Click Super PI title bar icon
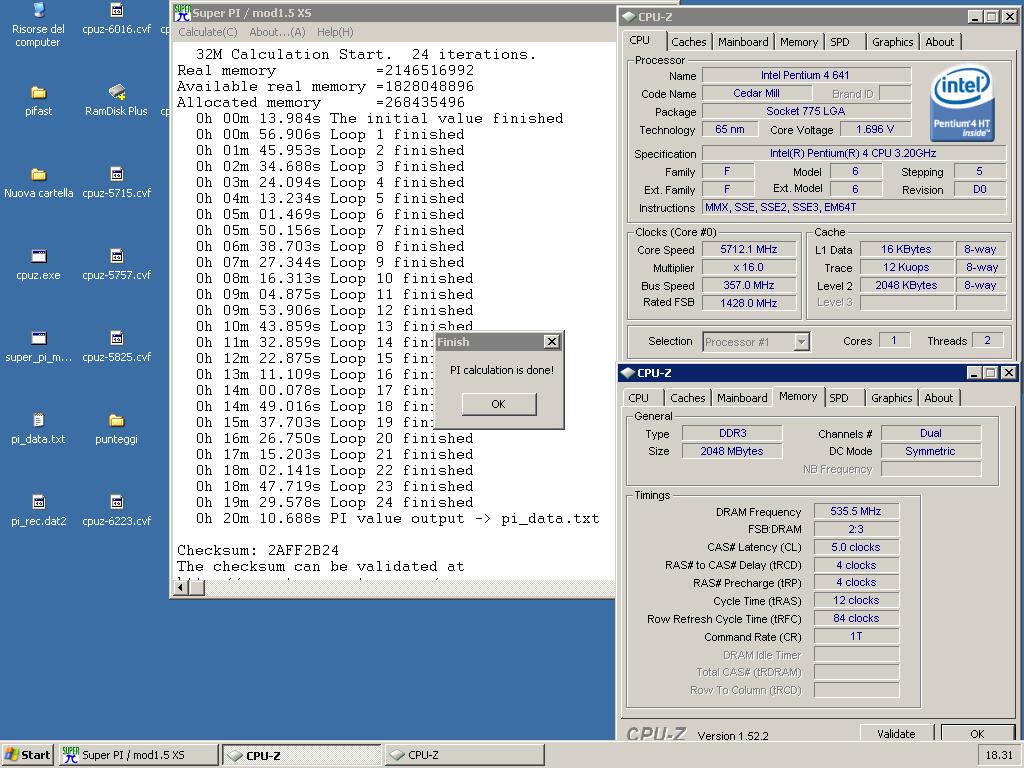The width and height of the screenshot is (1024, 768). click(182, 12)
